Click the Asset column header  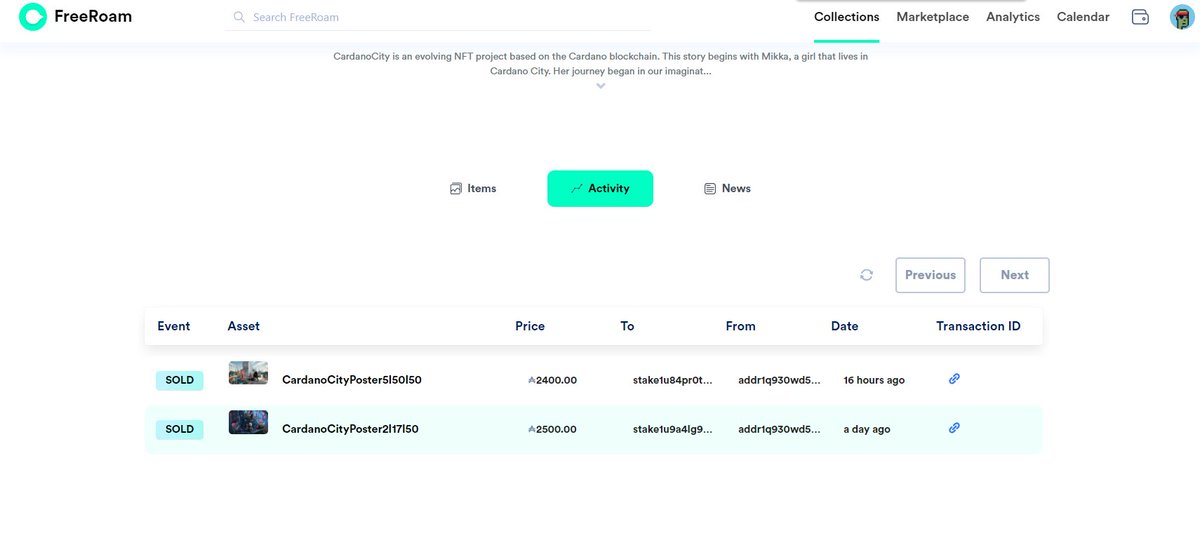[x=244, y=326]
